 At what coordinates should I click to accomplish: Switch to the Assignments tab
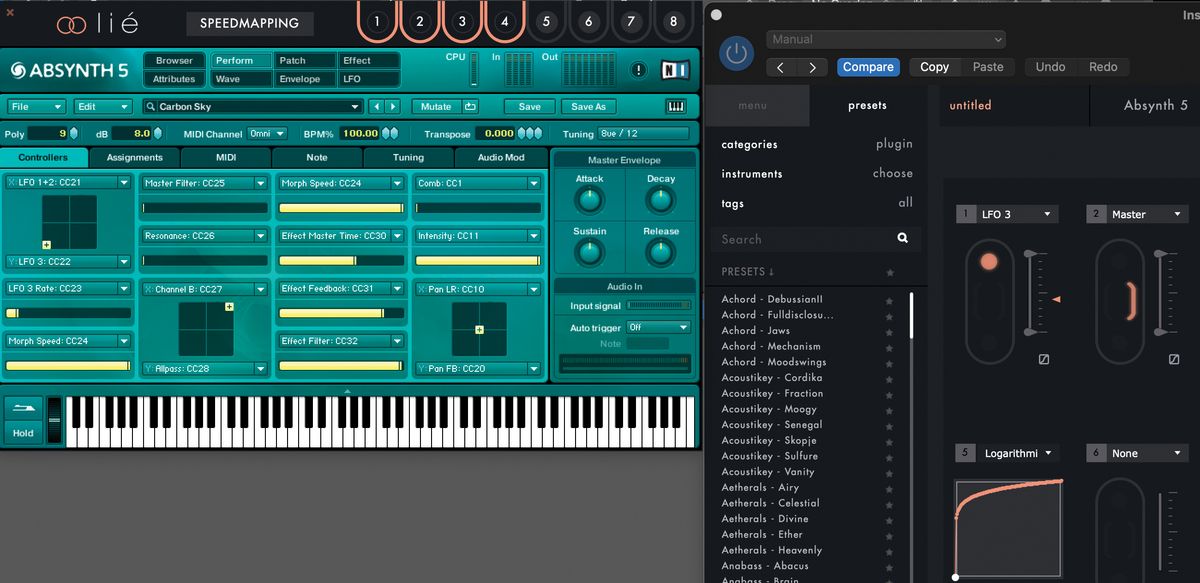pos(134,158)
